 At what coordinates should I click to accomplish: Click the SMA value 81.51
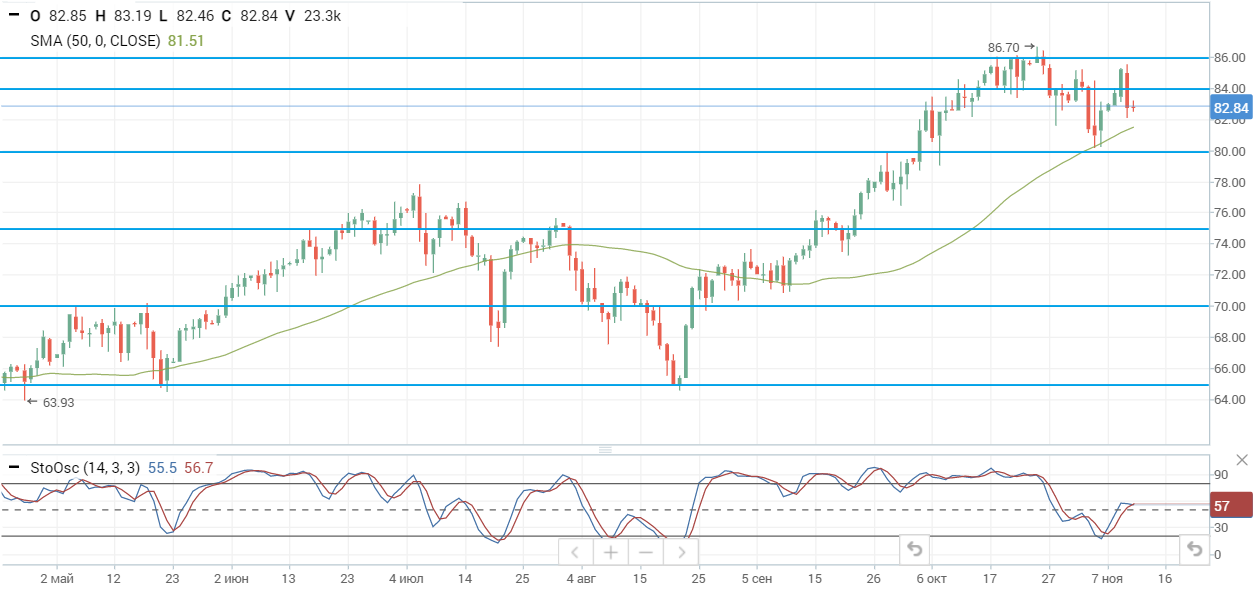point(186,41)
